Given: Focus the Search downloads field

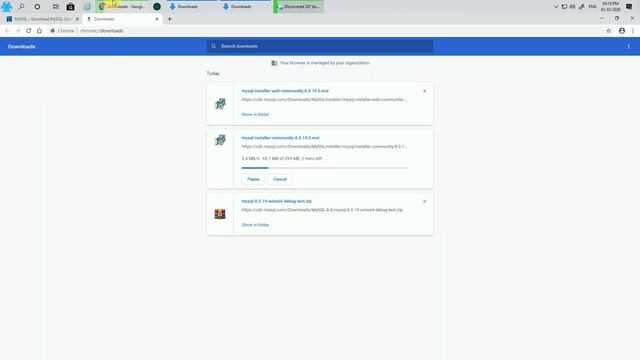Looking at the screenshot, I should point(320,46).
